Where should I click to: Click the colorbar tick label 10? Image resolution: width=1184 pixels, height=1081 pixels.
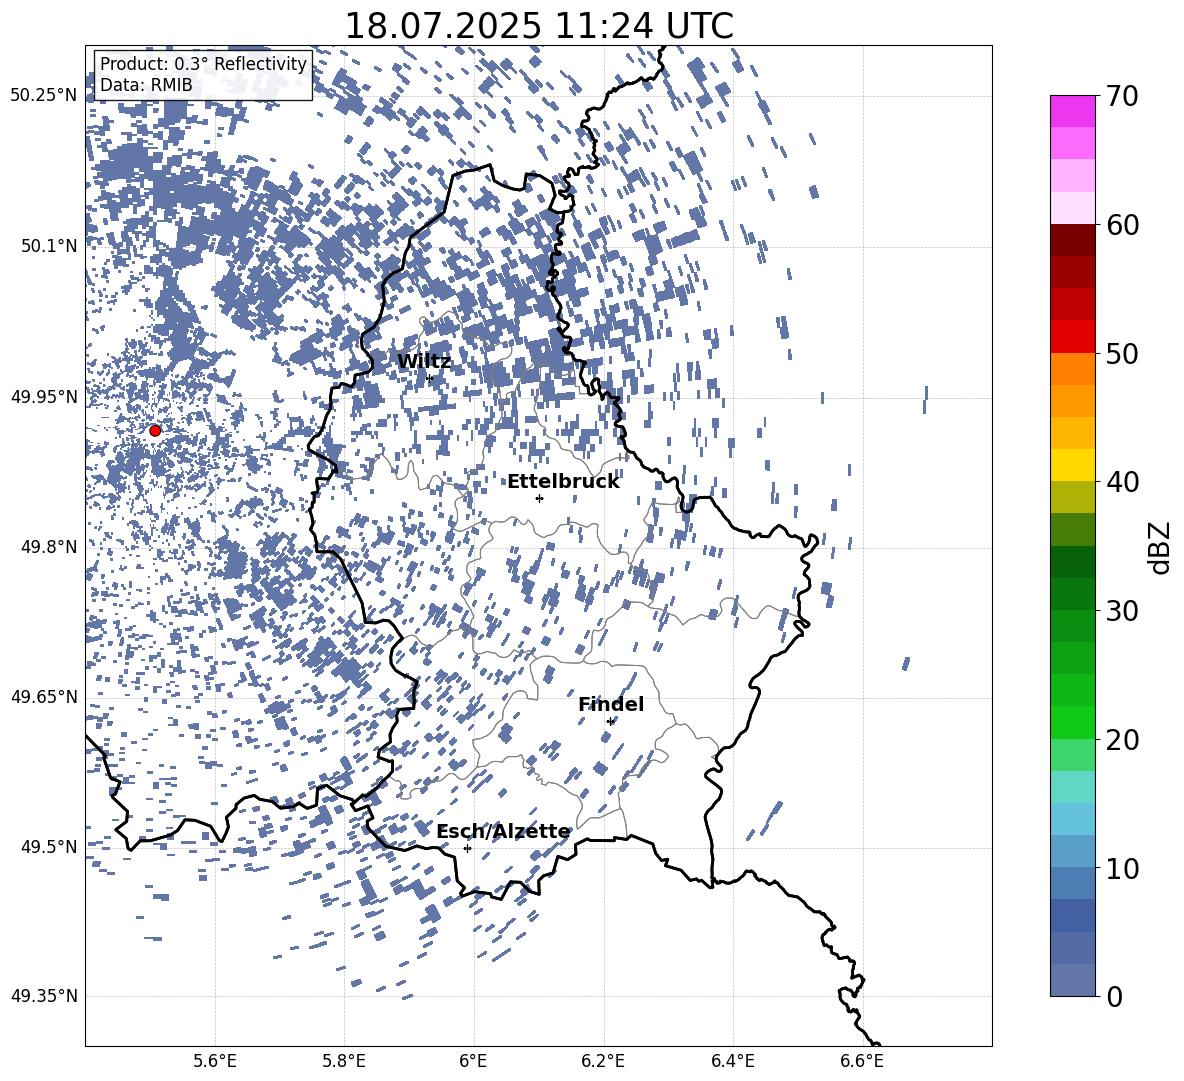[x=1122, y=868]
